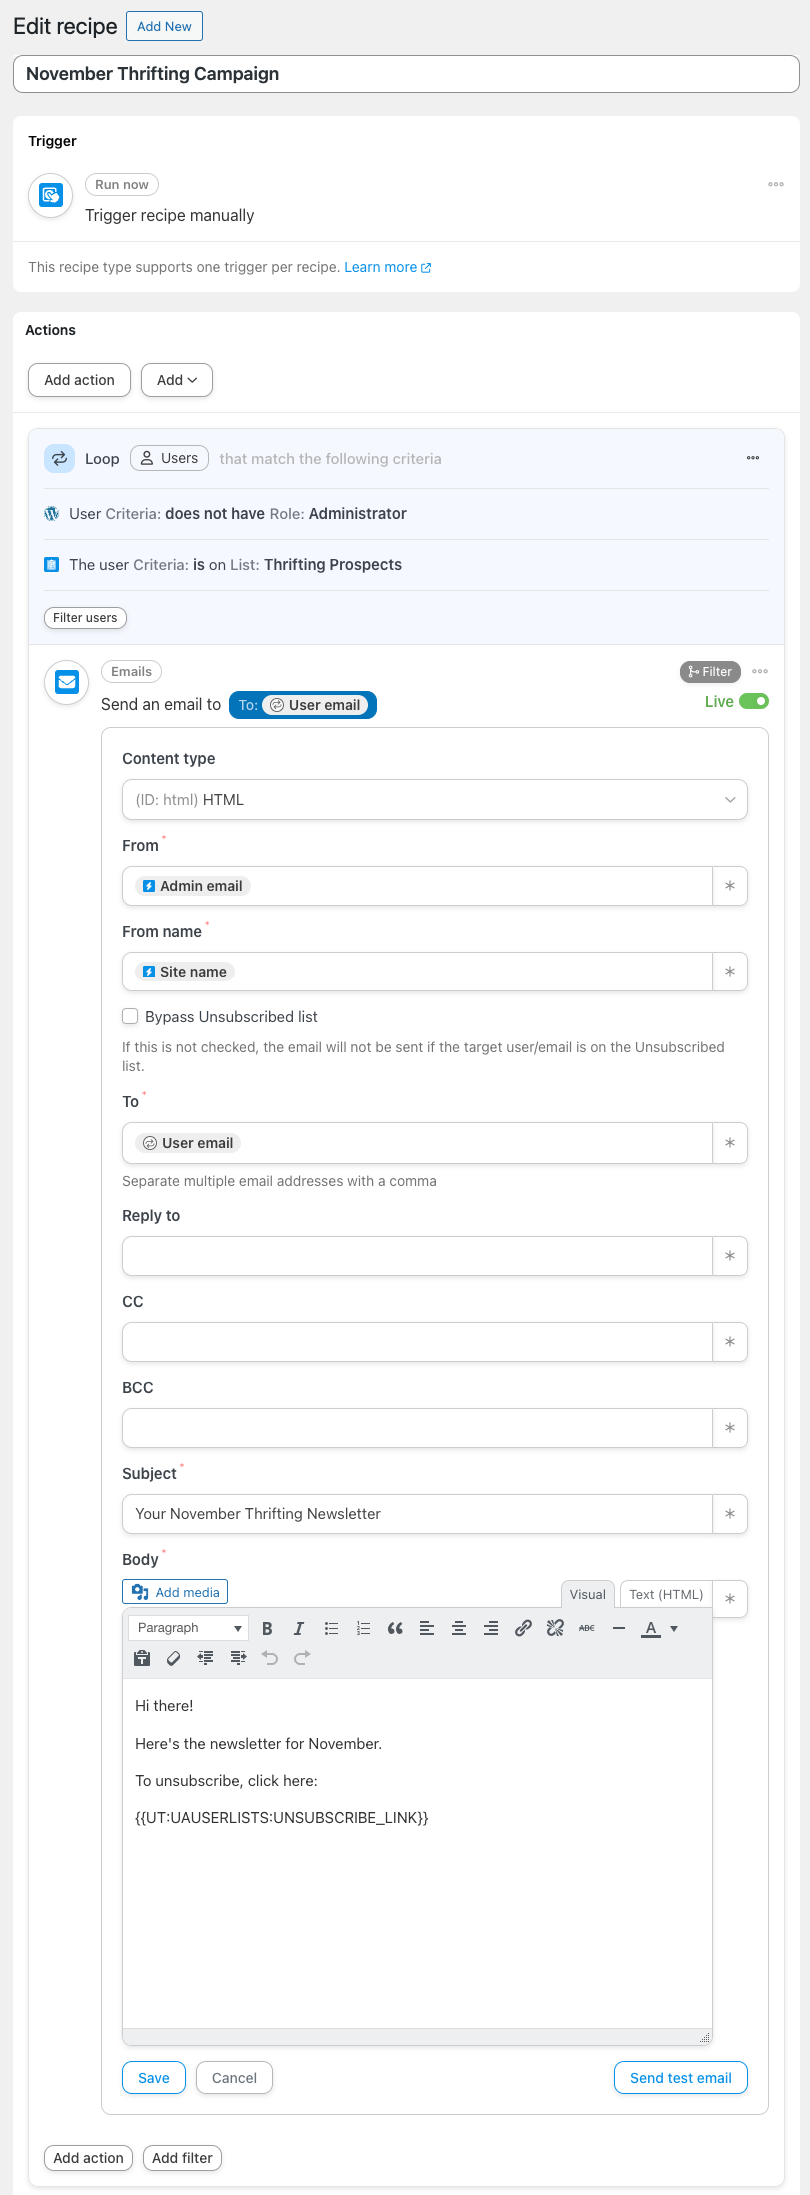The height and width of the screenshot is (2195, 810).
Task: Expand the Paragraph format dropdown
Action: click(188, 1628)
